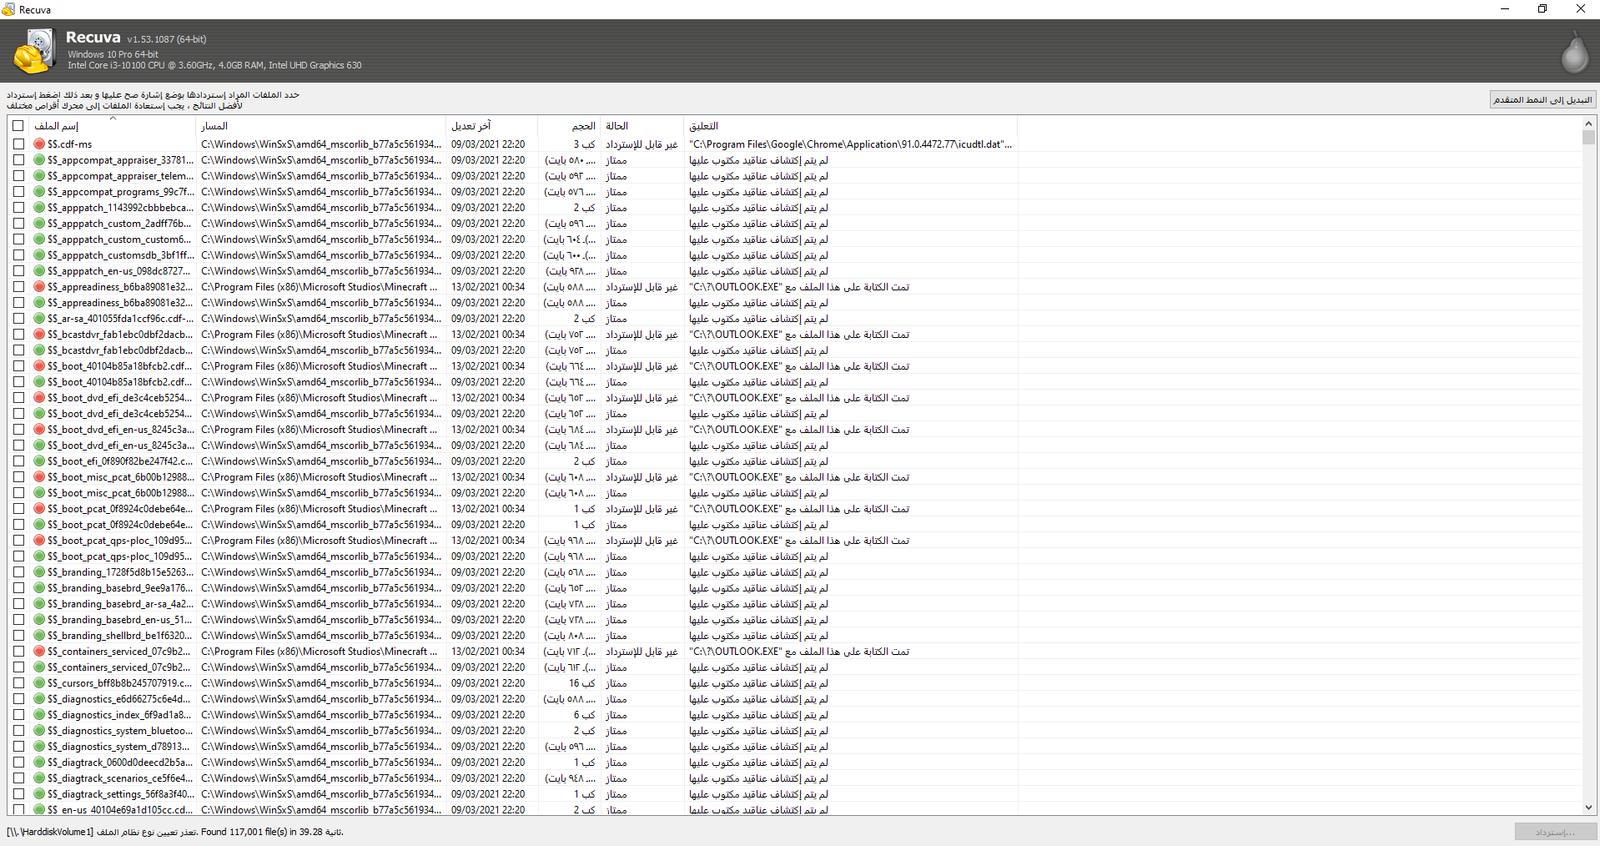Click the إسترداد recover button at bottom
Screen dimensions: 1600x846
(x=1555, y=832)
